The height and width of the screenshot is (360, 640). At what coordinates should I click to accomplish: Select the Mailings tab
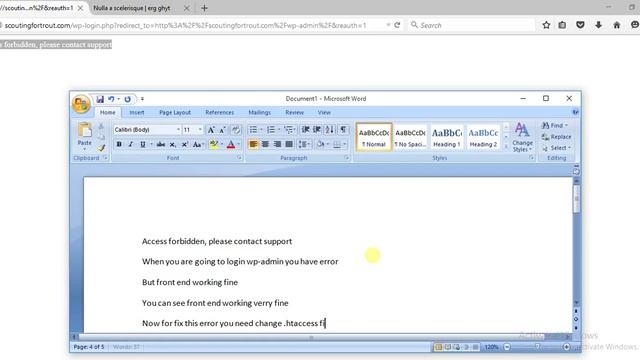pyautogui.click(x=260, y=112)
